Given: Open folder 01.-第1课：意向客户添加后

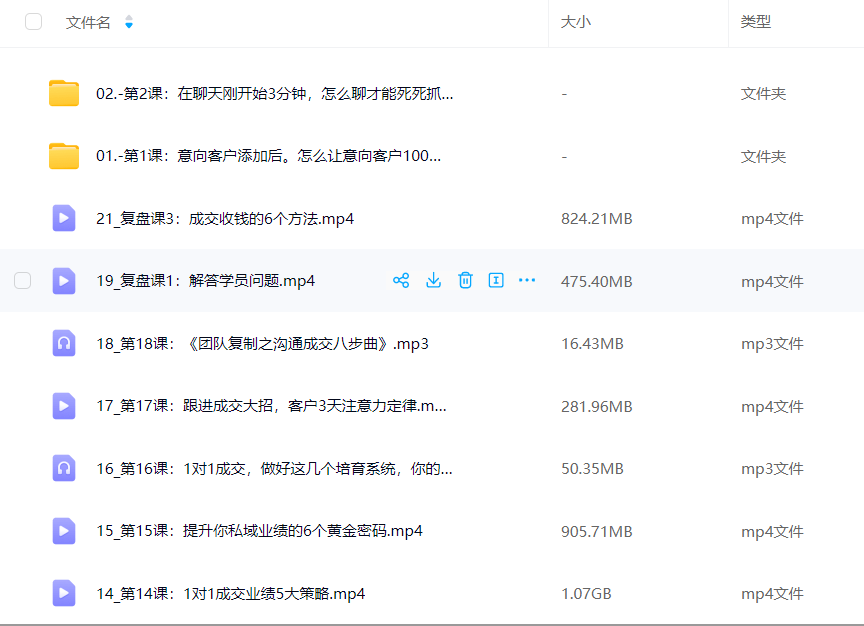Looking at the screenshot, I should click(x=268, y=156).
